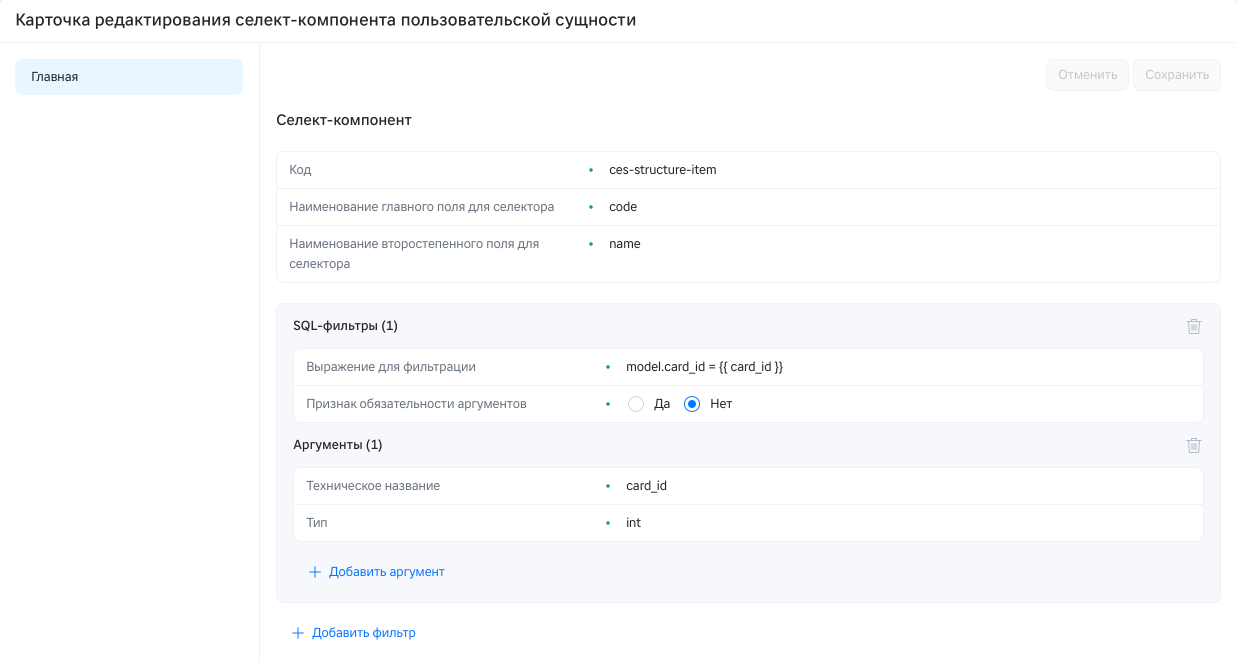Click the Техническое название label
This screenshot has height=663, width=1236.
(x=373, y=486)
